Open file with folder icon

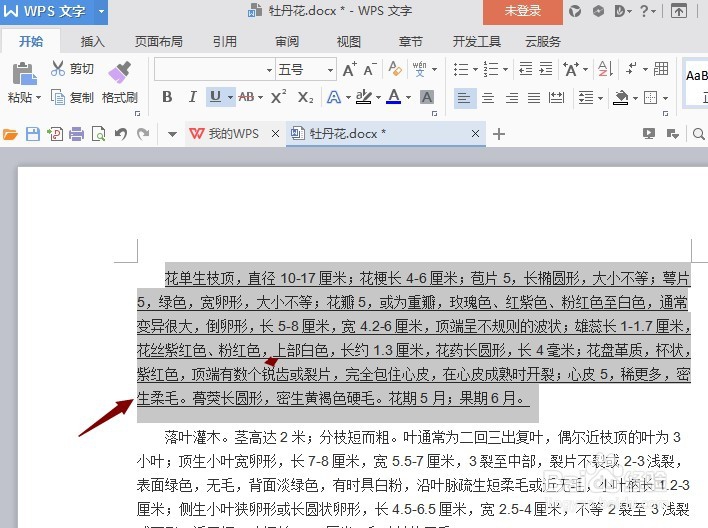(10, 134)
